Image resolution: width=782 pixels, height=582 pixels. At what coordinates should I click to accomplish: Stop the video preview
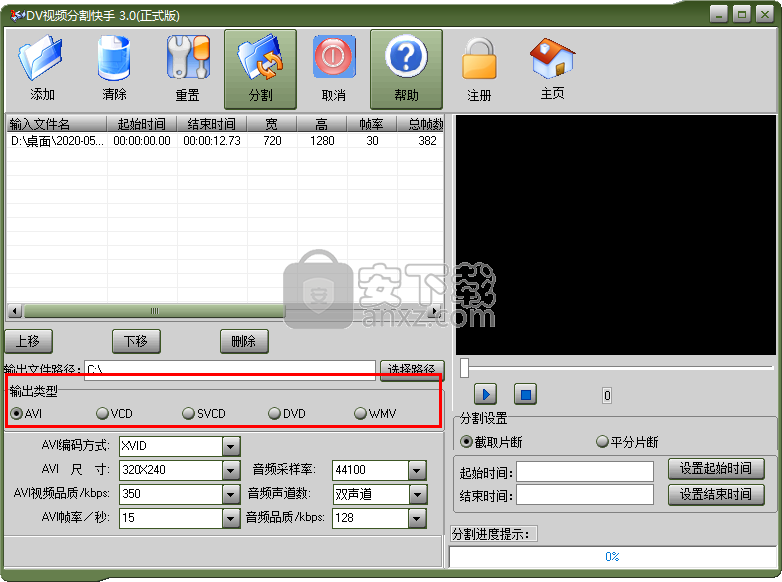(525, 394)
